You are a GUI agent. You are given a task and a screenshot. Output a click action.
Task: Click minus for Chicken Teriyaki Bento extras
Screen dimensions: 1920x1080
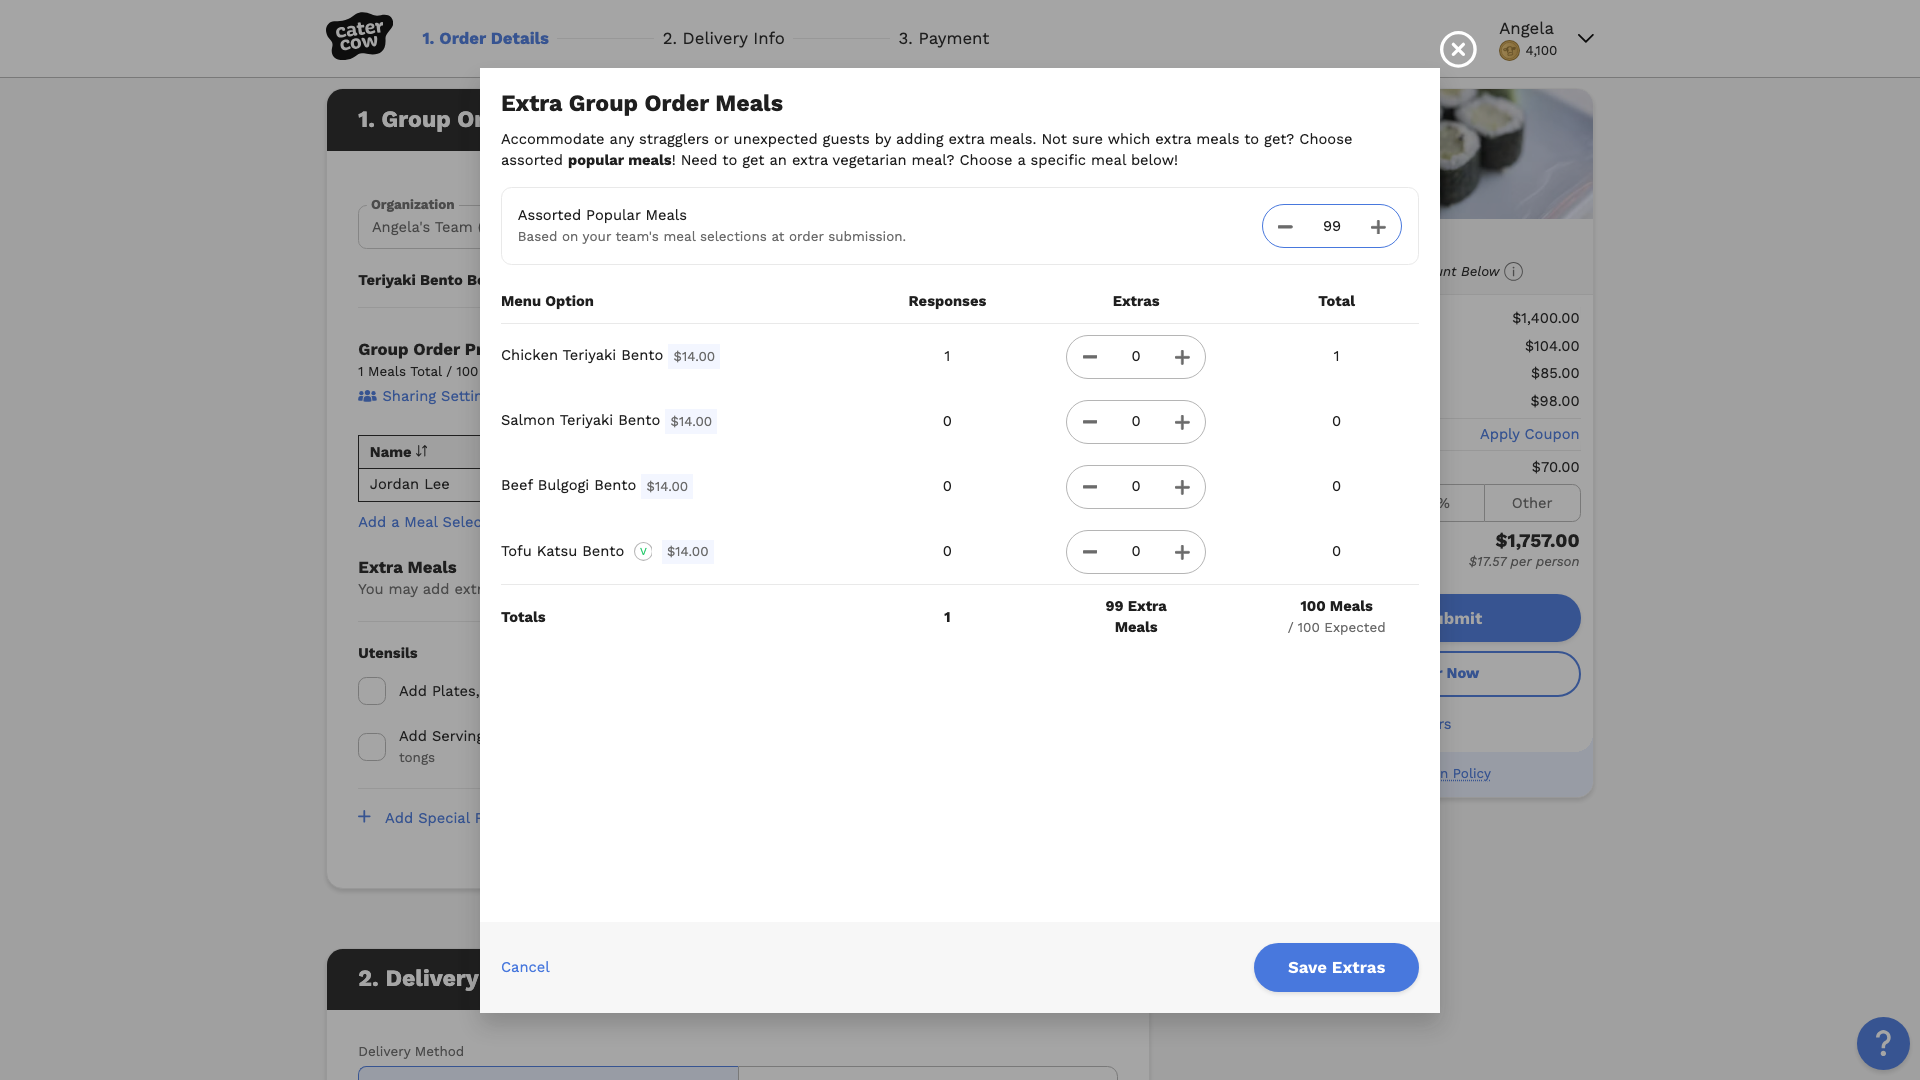(x=1090, y=357)
